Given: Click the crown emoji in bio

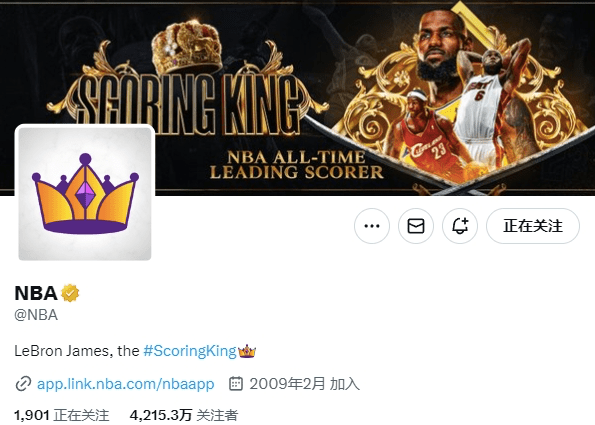Looking at the screenshot, I should click(x=247, y=351).
